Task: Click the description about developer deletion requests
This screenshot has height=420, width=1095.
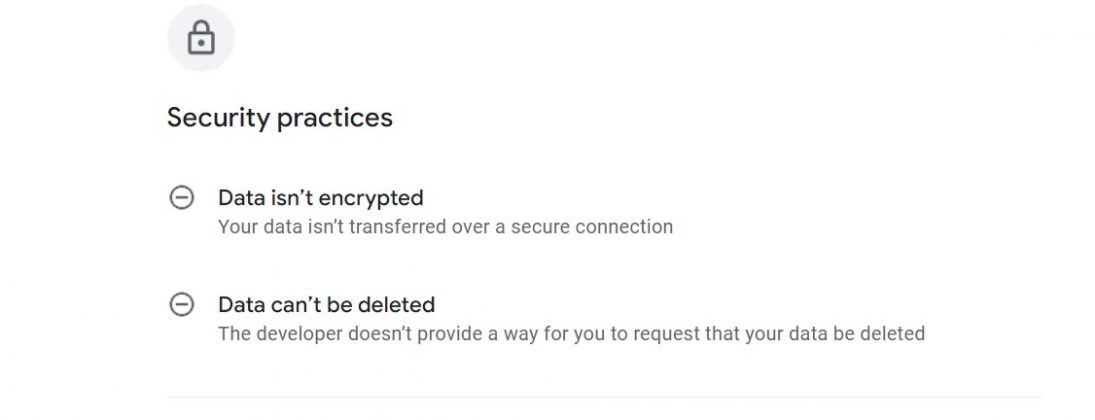Action: (x=571, y=333)
